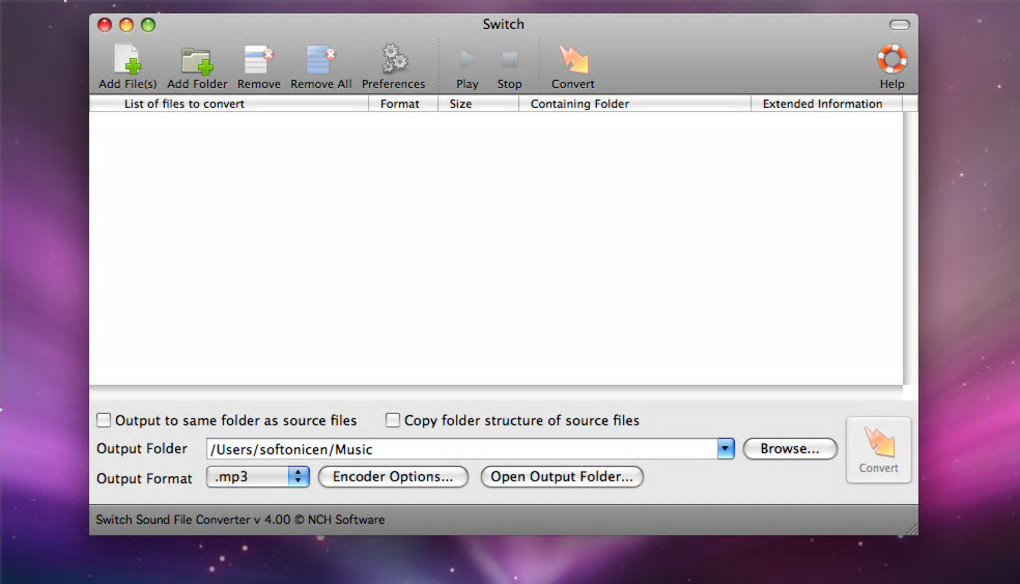
Task: Click the Output Folder label
Action: tap(142, 449)
